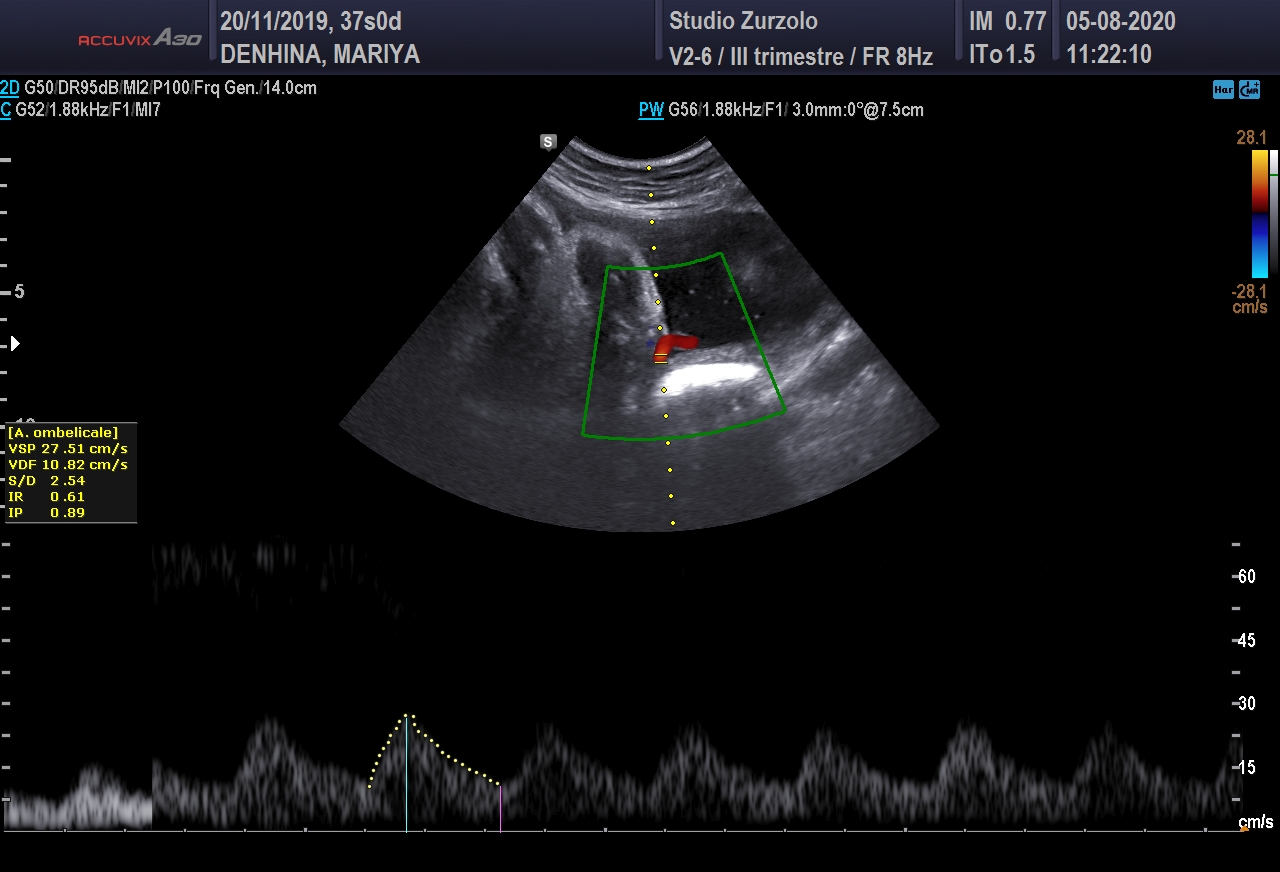Image resolution: width=1280 pixels, height=872 pixels.
Task: Click the A. ombelicale measurement results box
Action: coord(70,473)
